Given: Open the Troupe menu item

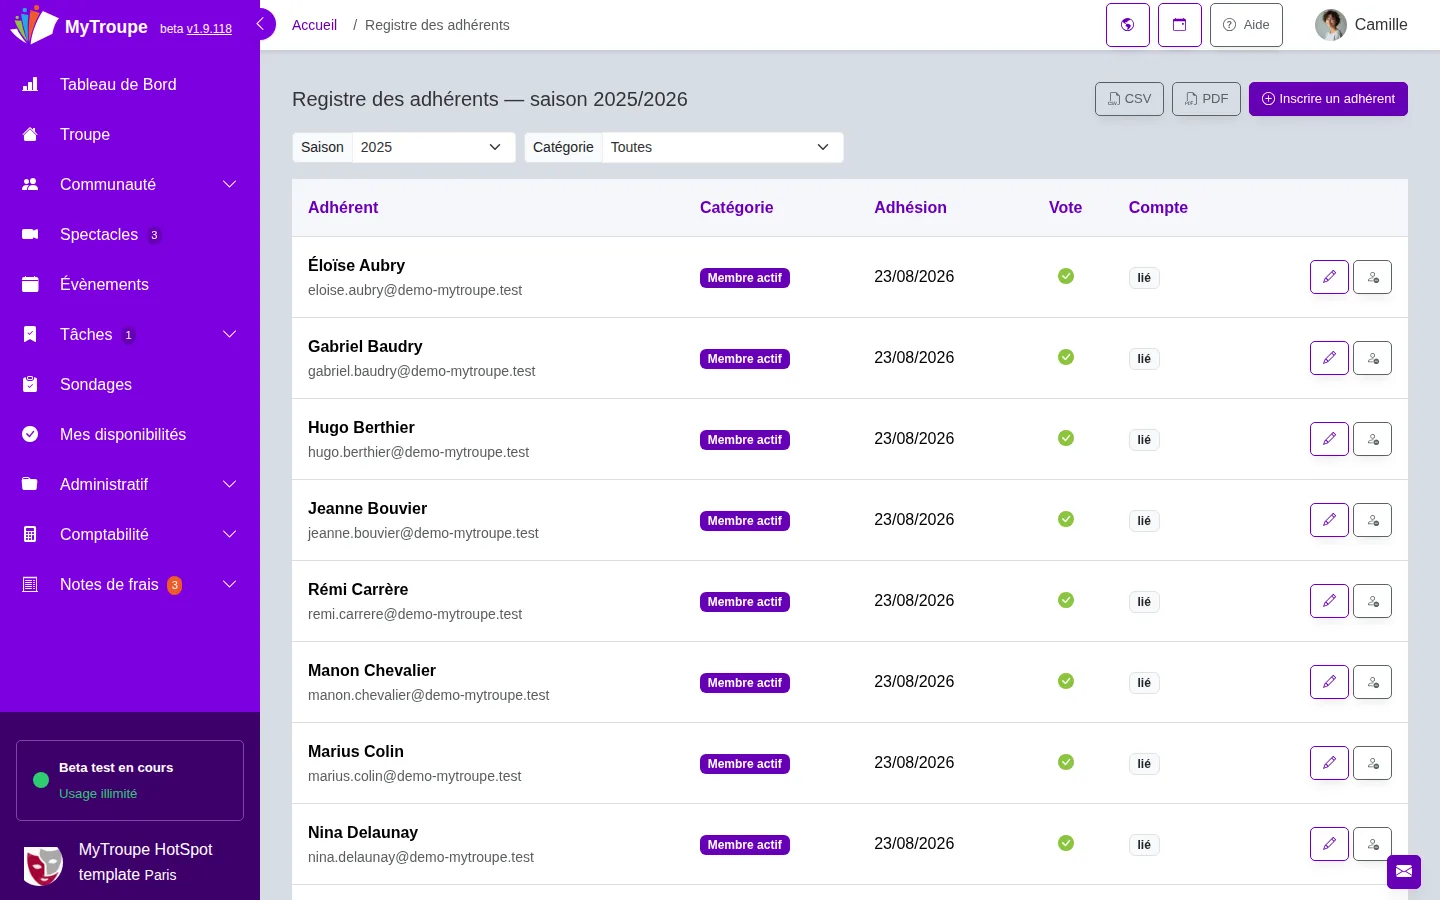Looking at the screenshot, I should coord(130,134).
